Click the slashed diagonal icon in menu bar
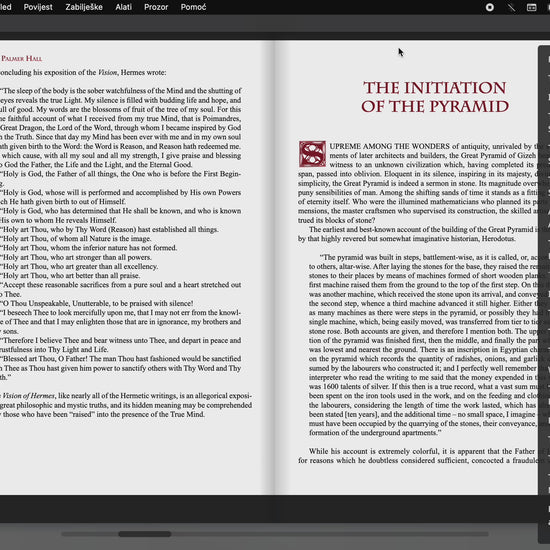Viewport: 550px width, 550px height. tap(511, 7)
